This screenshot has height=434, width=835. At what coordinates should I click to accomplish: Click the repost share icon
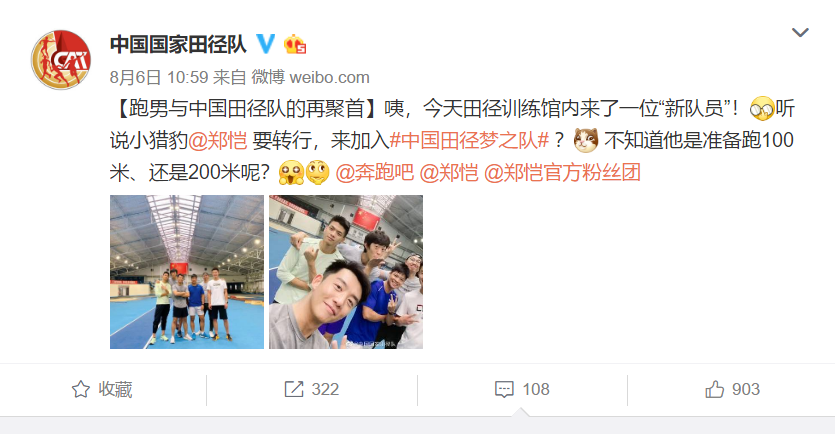point(293,389)
